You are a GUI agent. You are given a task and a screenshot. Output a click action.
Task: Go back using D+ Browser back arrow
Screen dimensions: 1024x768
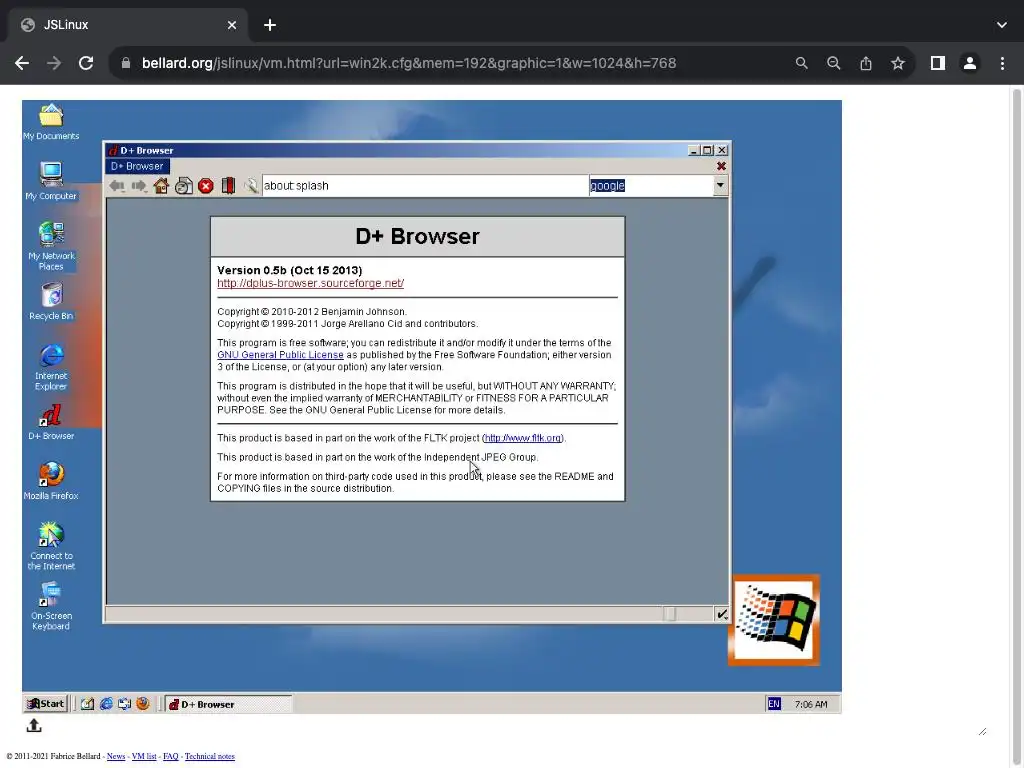(x=117, y=186)
